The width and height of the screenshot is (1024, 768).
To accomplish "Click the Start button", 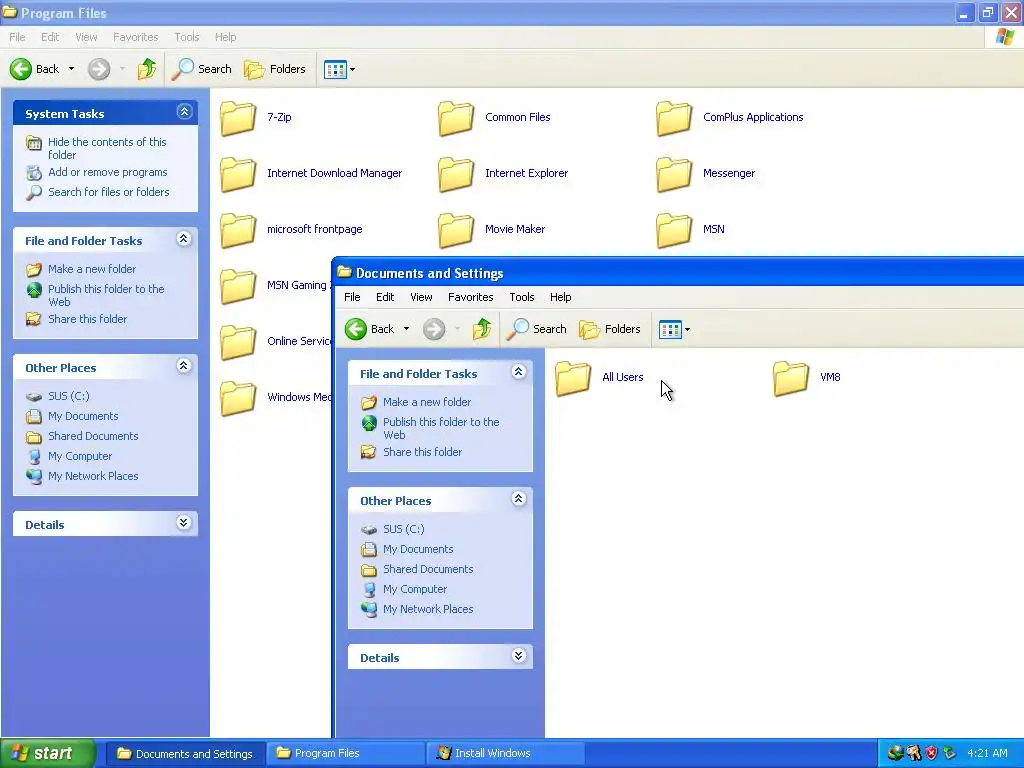I will 46,754.
